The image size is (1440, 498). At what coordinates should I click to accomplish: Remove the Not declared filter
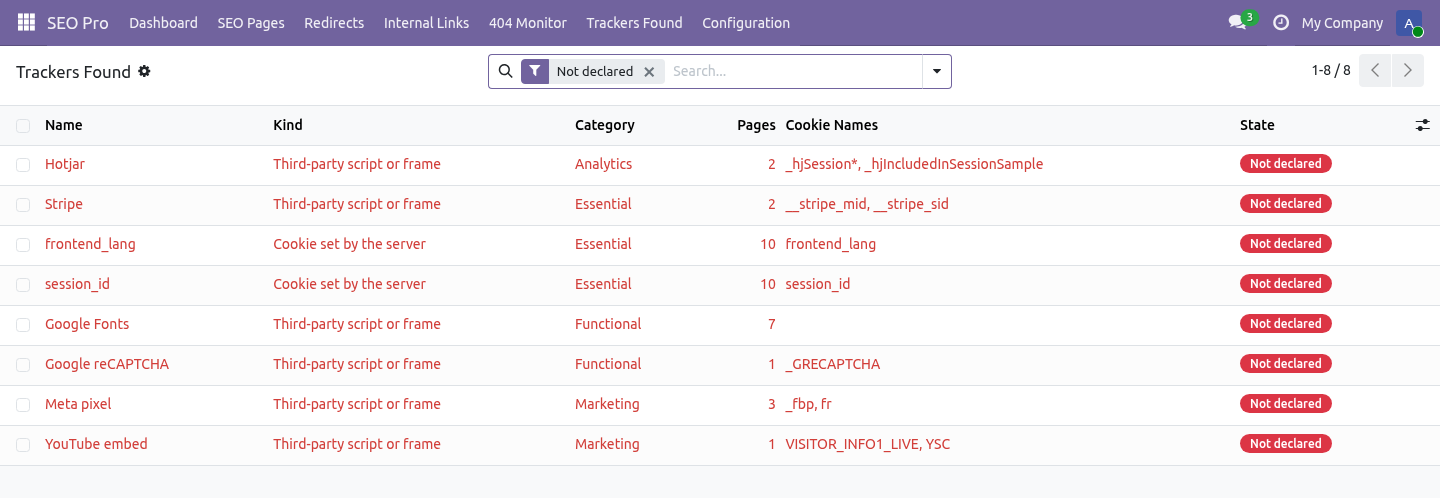click(649, 72)
